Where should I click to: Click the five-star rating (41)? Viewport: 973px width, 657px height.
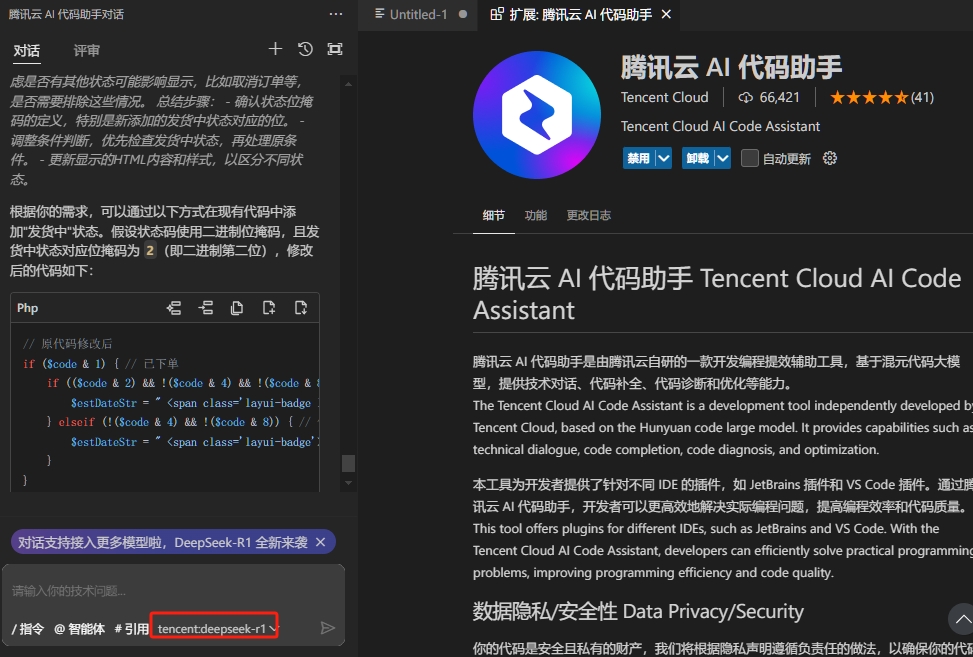tap(882, 97)
